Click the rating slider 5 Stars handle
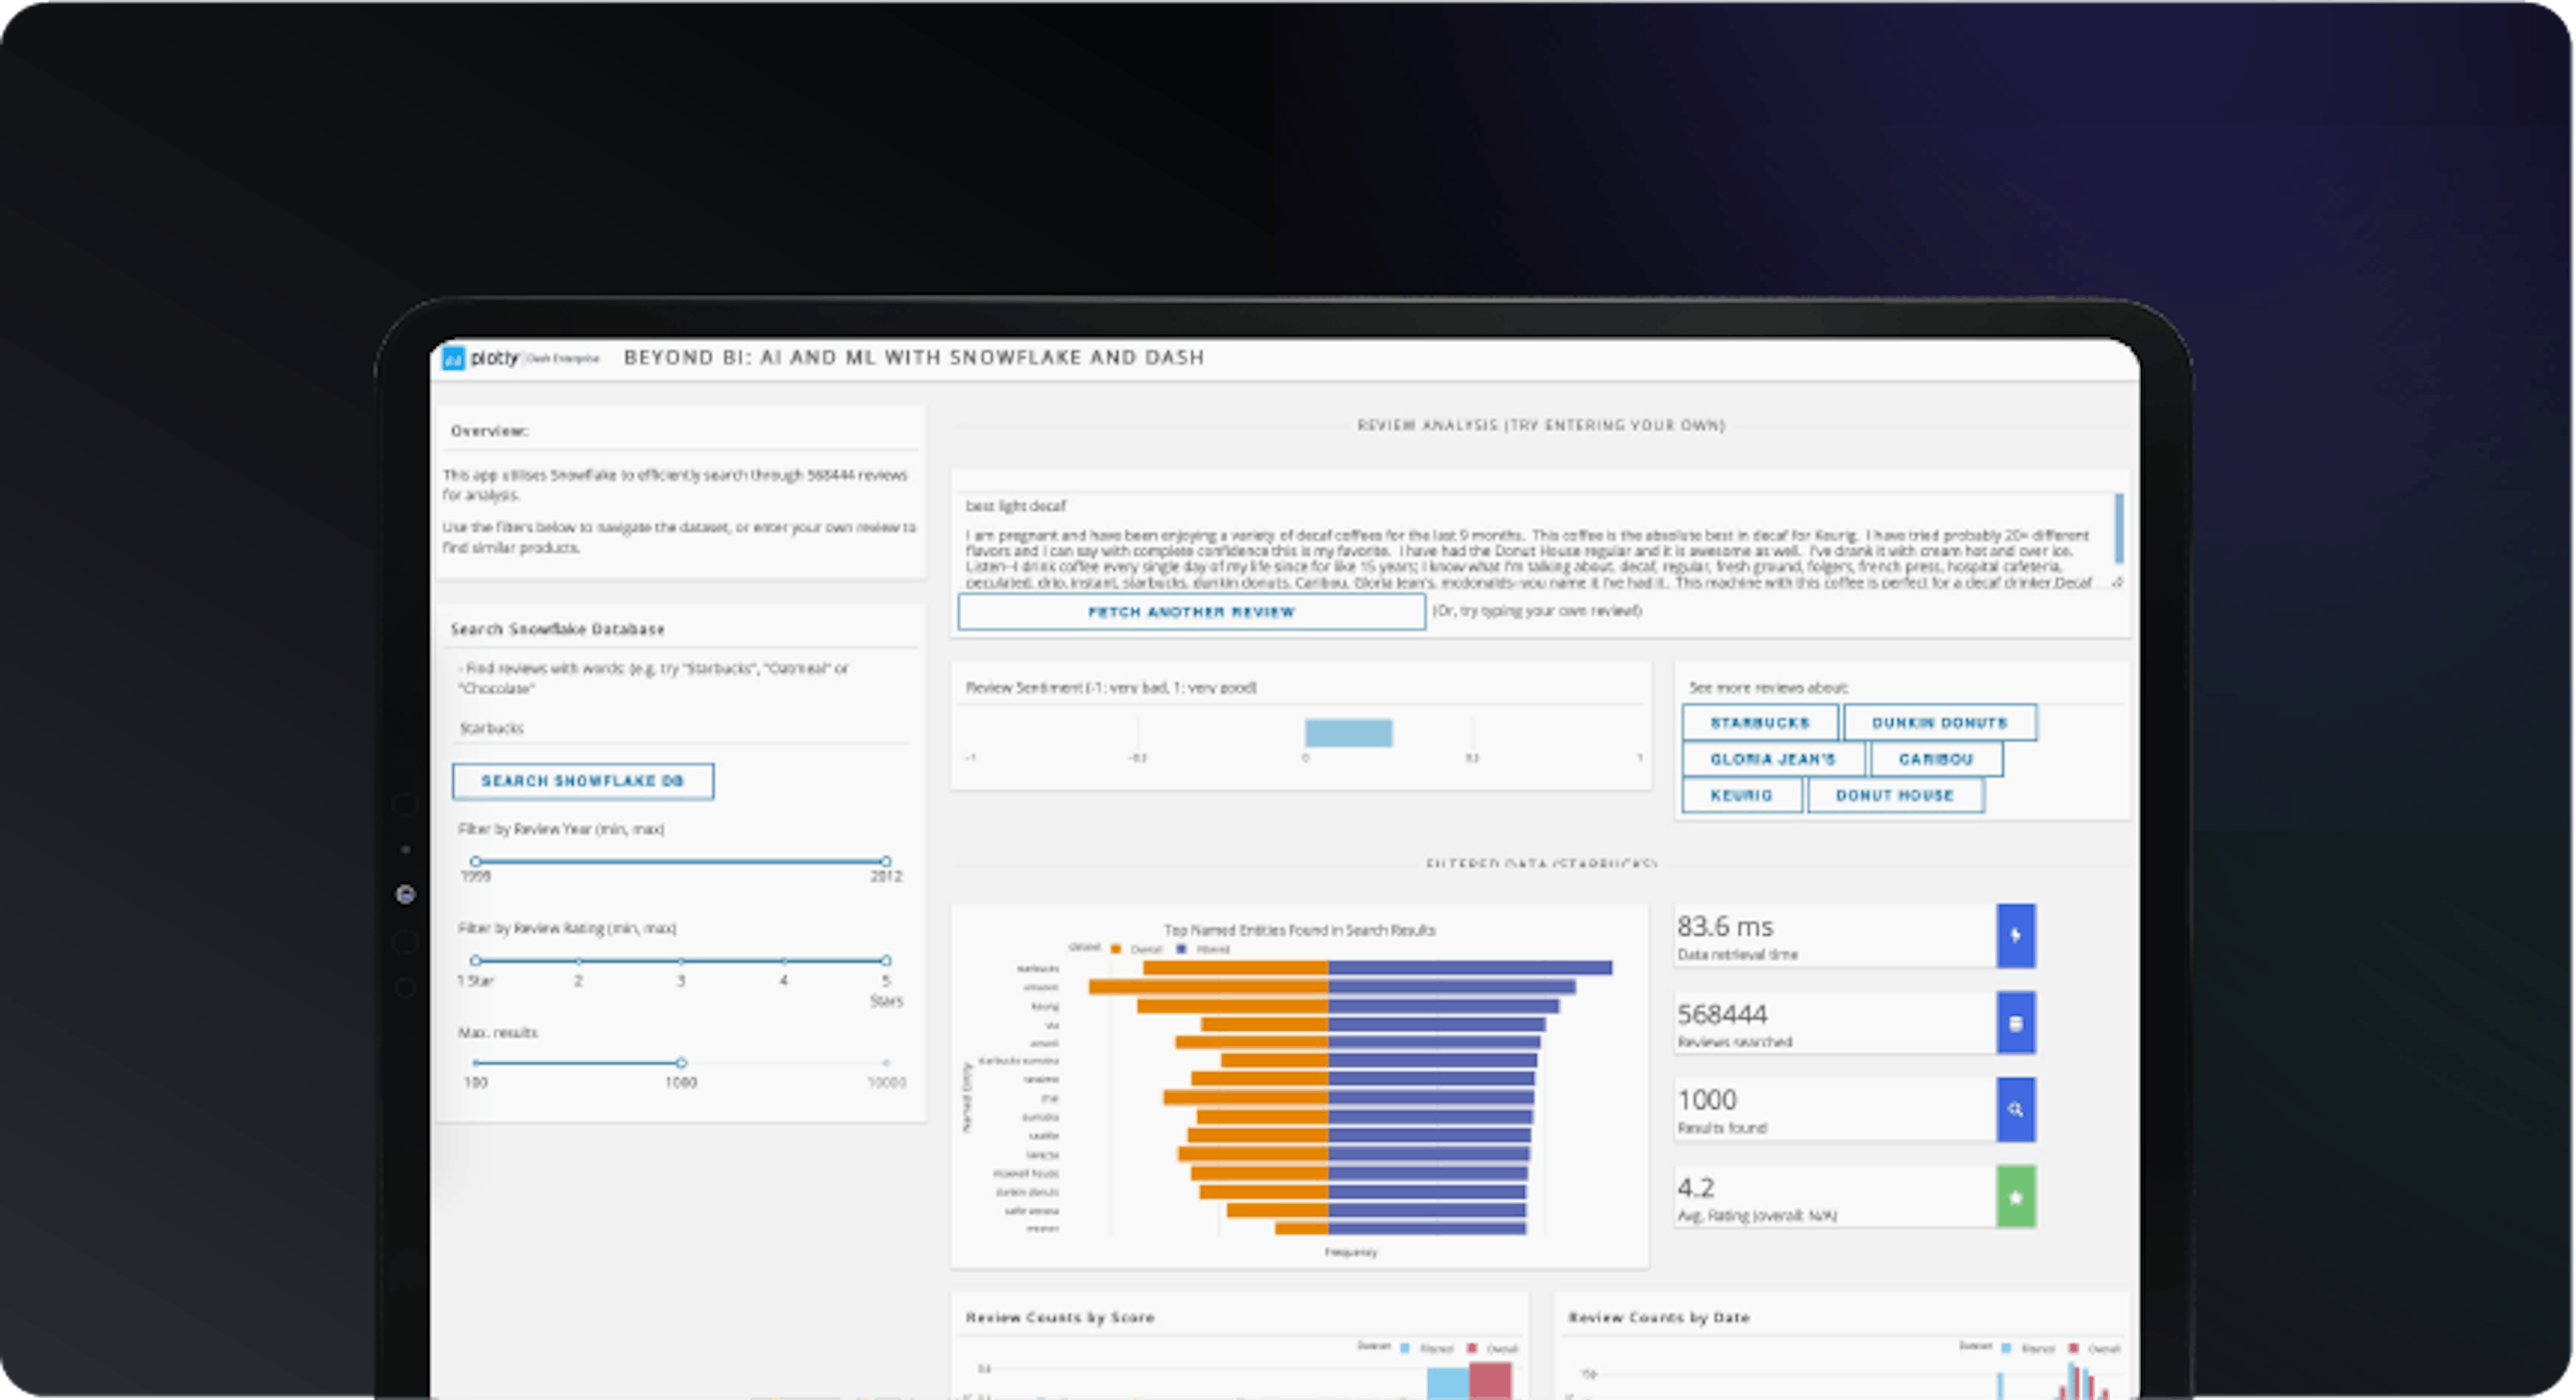 pos(886,961)
